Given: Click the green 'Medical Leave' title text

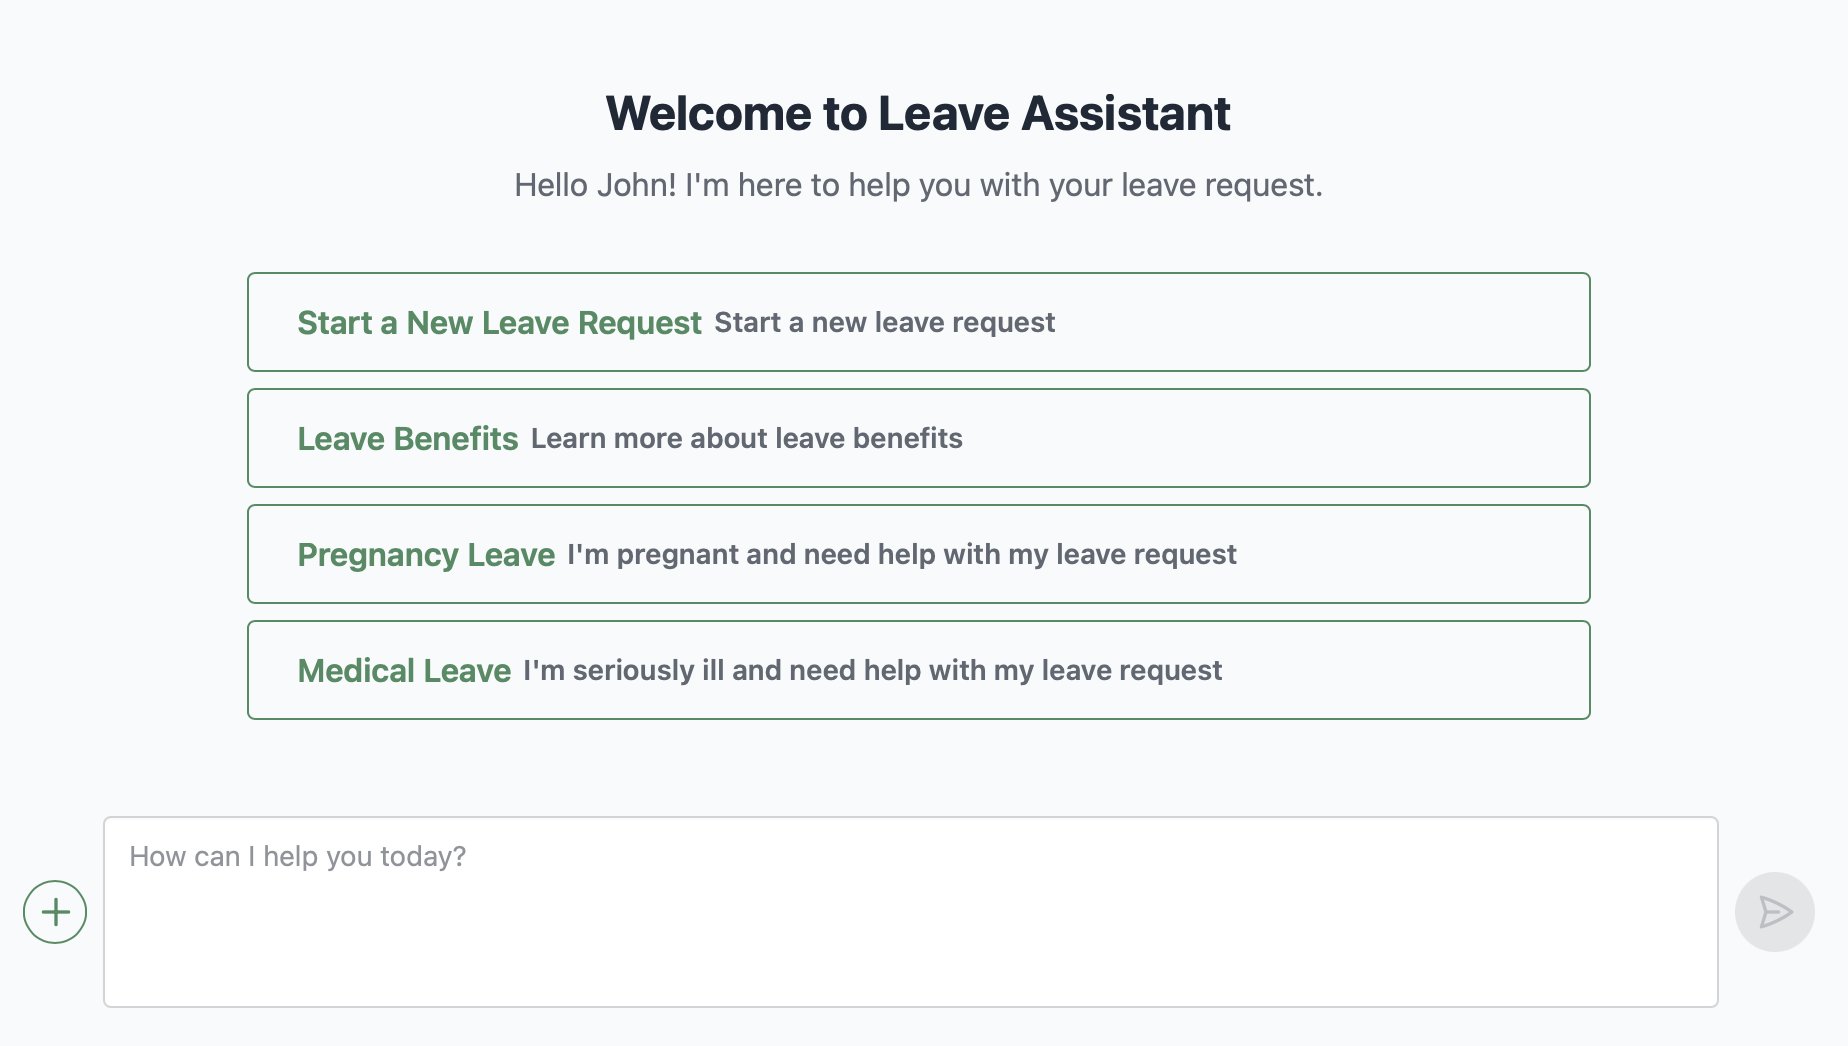Looking at the screenshot, I should tap(404, 671).
